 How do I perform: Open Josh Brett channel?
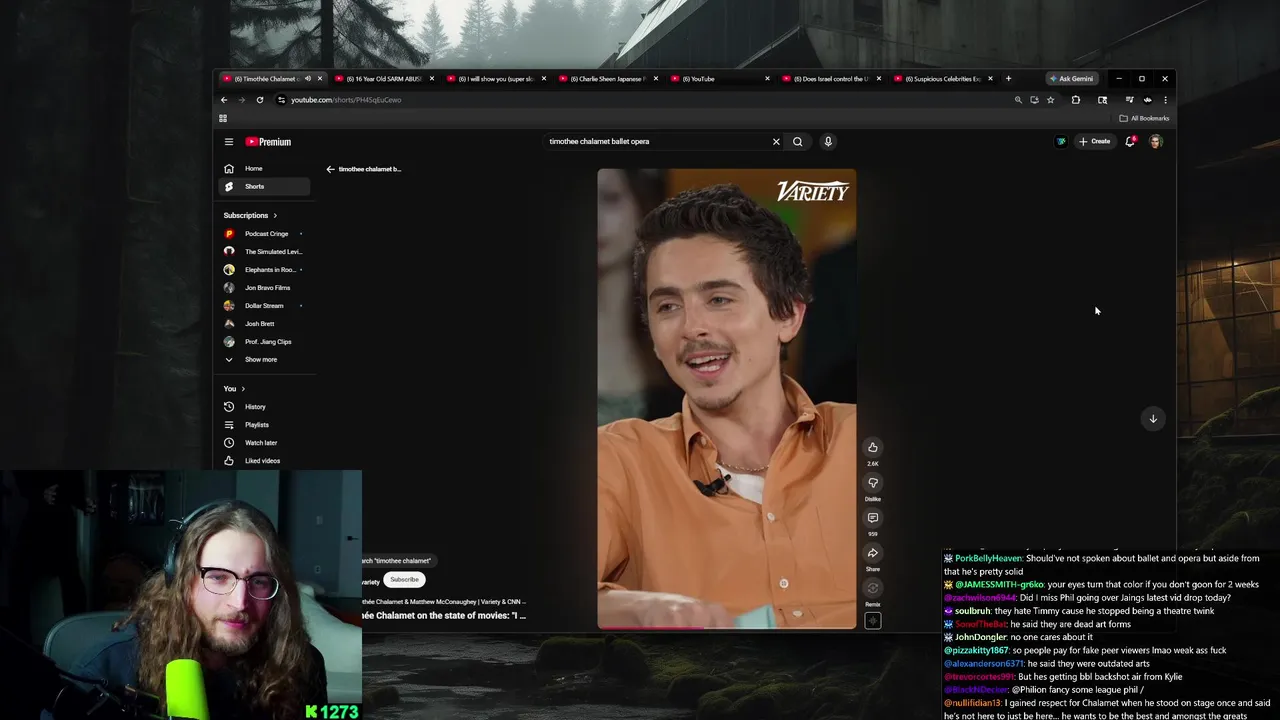(x=264, y=323)
